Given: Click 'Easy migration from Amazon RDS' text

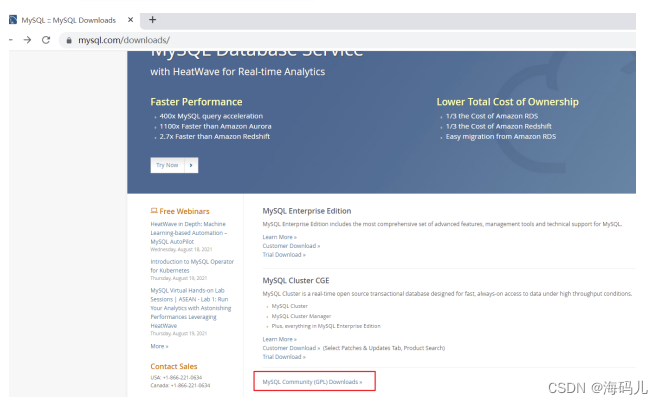Looking at the screenshot, I should coord(501,136).
